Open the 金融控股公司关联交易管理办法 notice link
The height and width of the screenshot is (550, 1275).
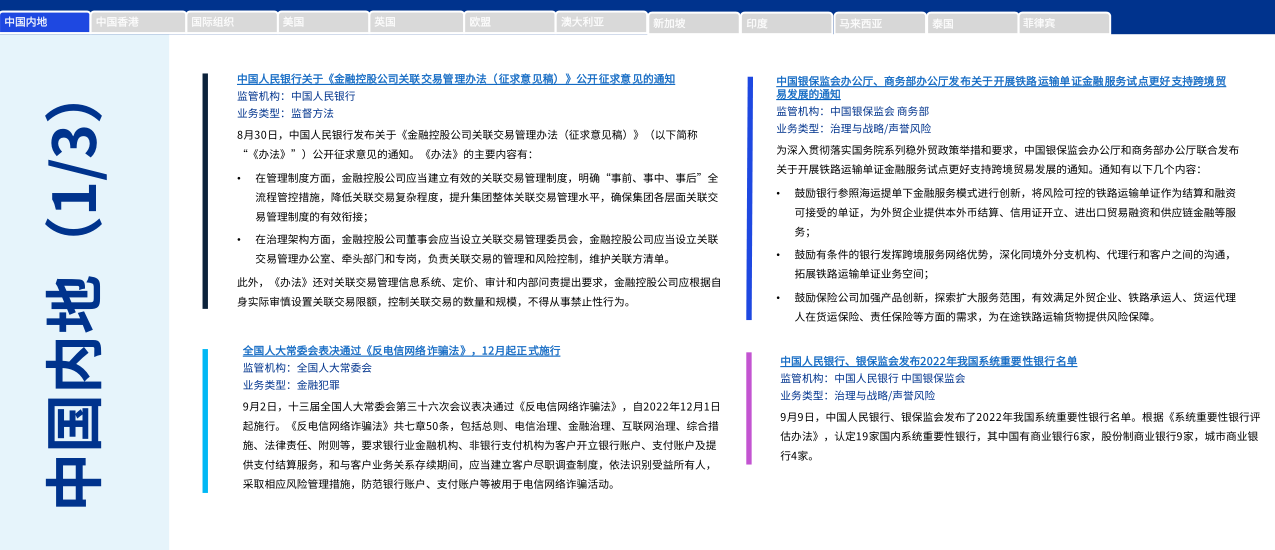(455, 79)
